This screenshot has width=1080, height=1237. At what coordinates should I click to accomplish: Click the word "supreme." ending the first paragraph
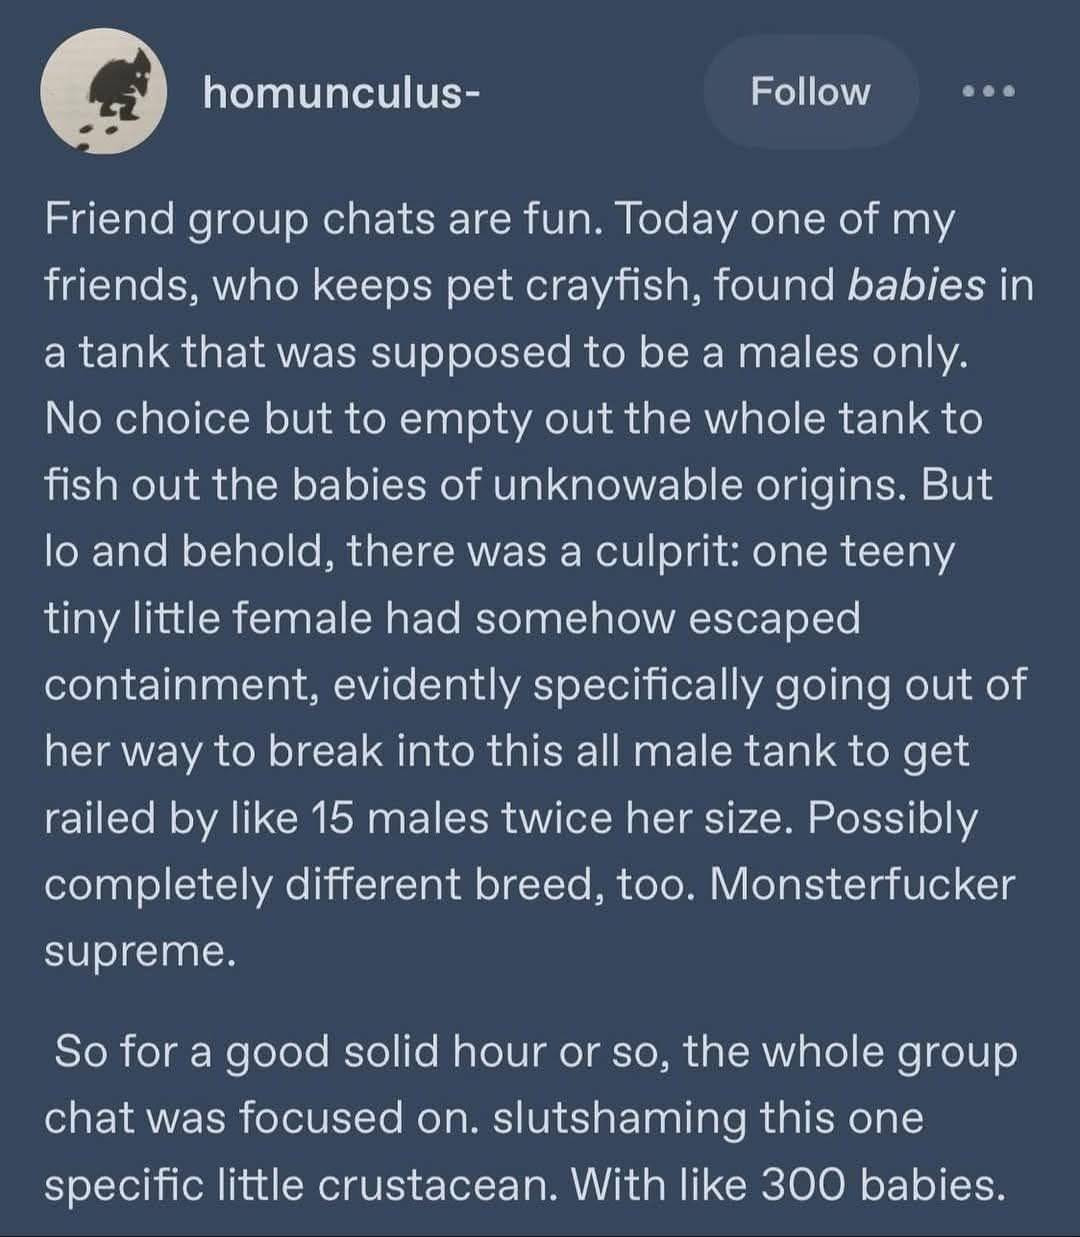[140, 950]
